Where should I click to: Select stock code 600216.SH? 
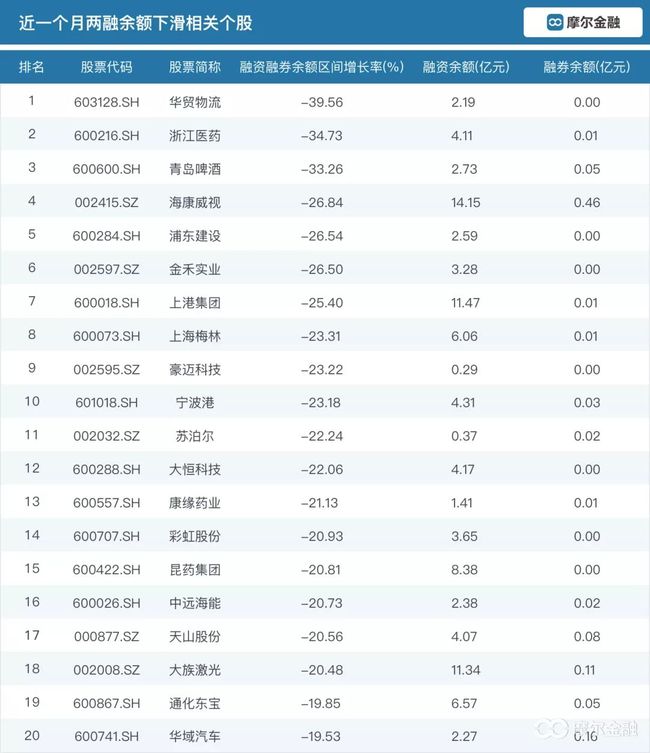point(107,135)
